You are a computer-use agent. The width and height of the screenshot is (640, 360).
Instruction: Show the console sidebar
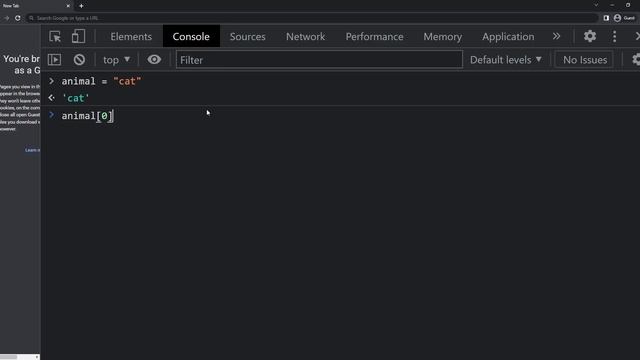click(x=55, y=60)
